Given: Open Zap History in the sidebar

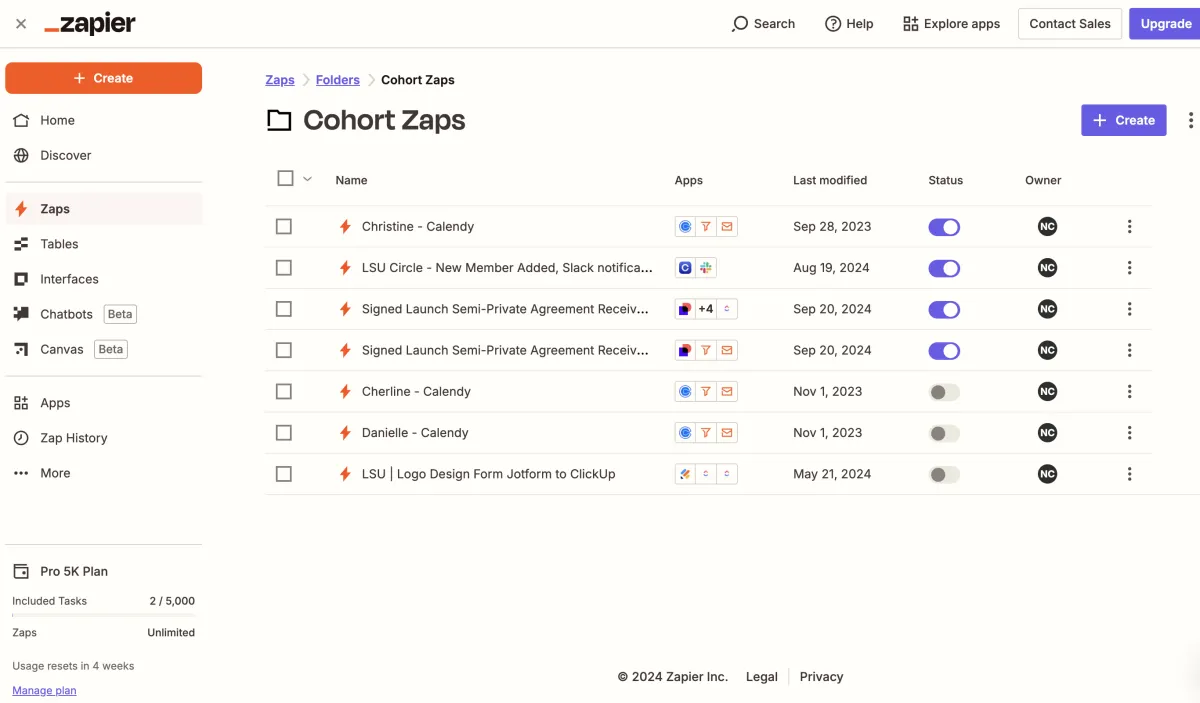Looking at the screenshot, I should coord(104,438).
